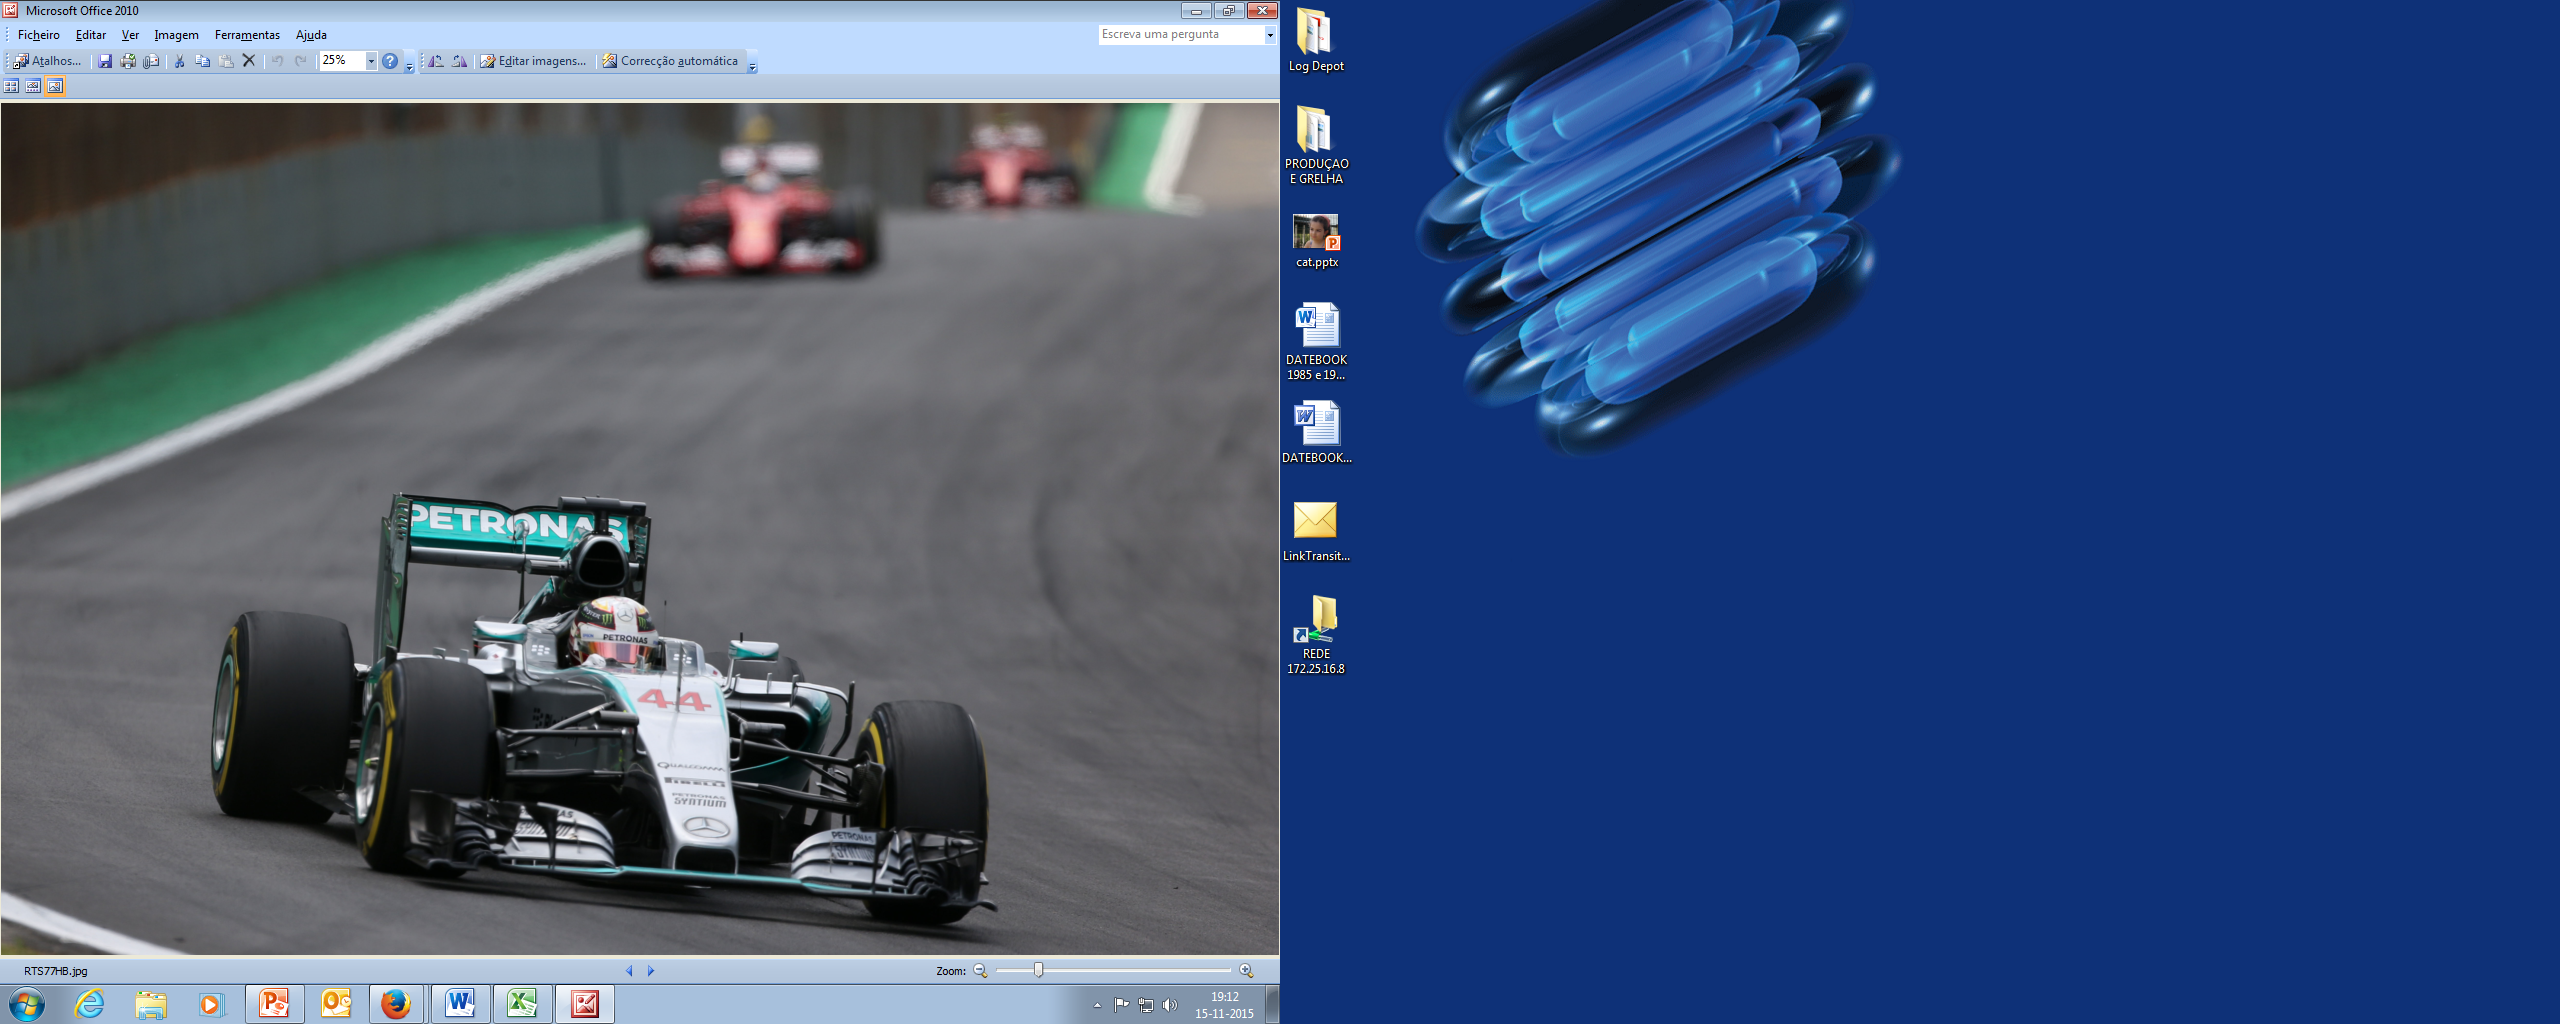2560x1024 pixels.
Task: Open the Ferramentas menu
Action: 247,35
